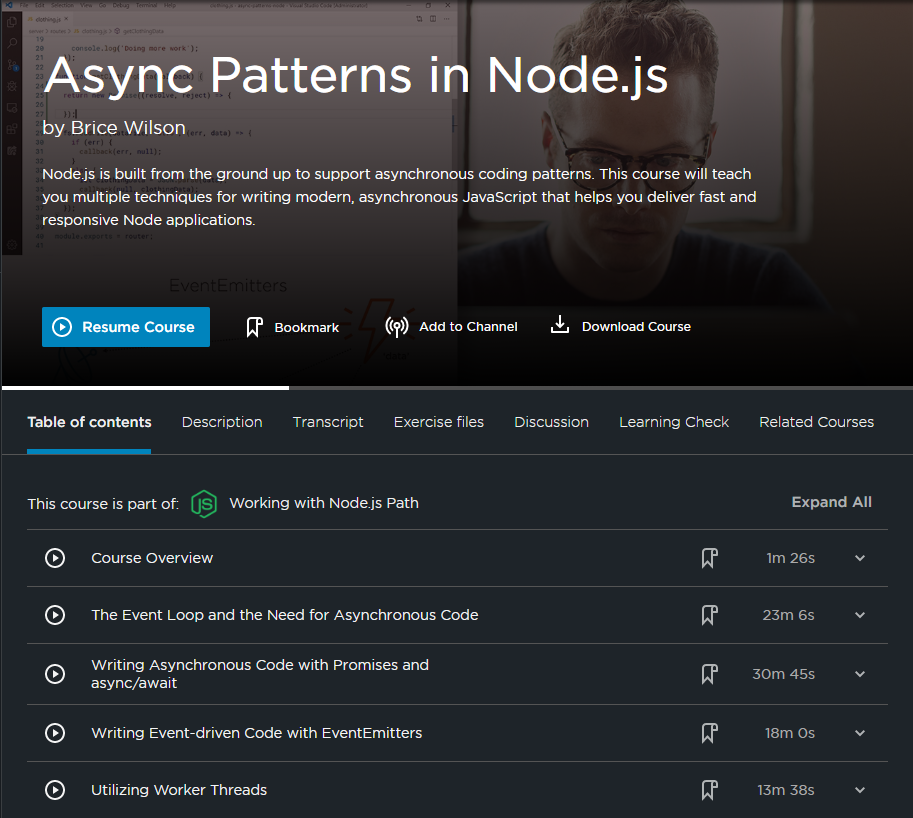Viewport: 913px width, 818px height.
Task: Open the Discussion tab
Action: pos(551,422)
